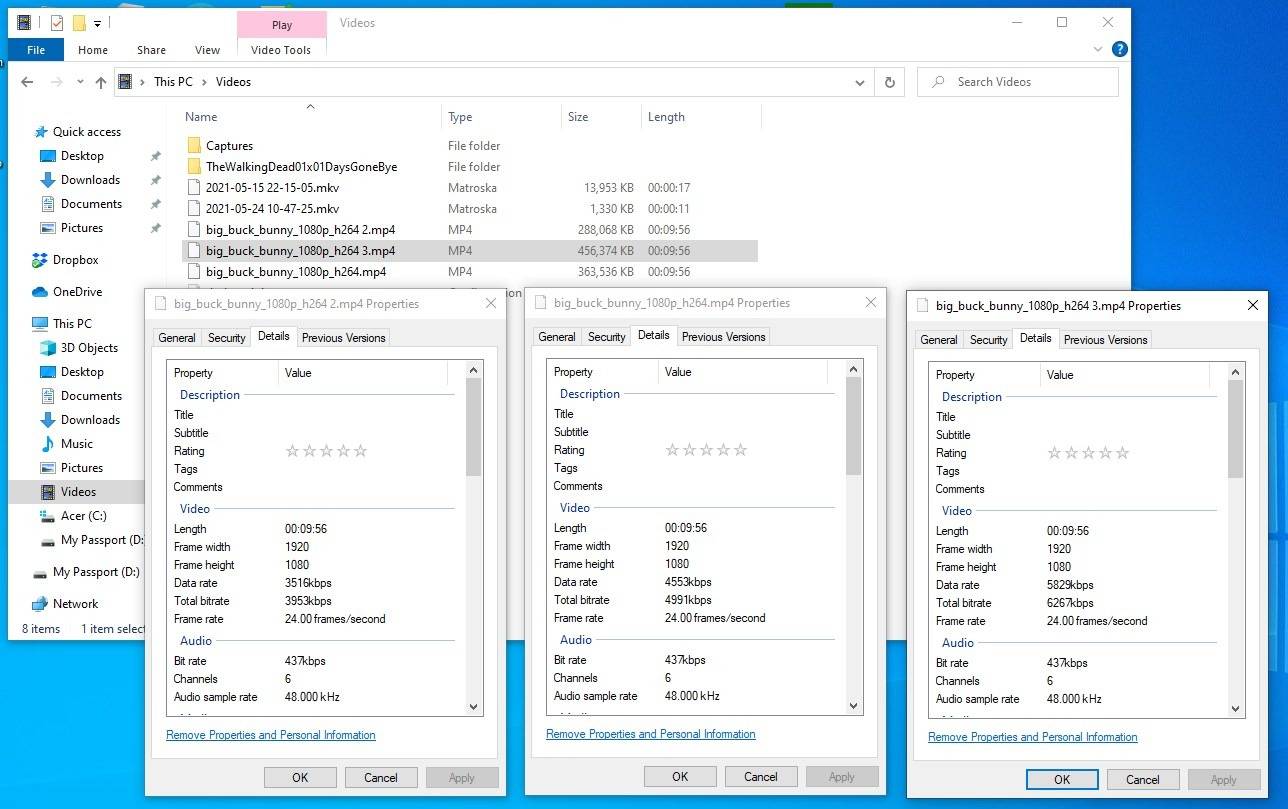Open Security tab in 'h264.mp4' Properties
The width and height of the screenshot is (1288, 809).
607,337
